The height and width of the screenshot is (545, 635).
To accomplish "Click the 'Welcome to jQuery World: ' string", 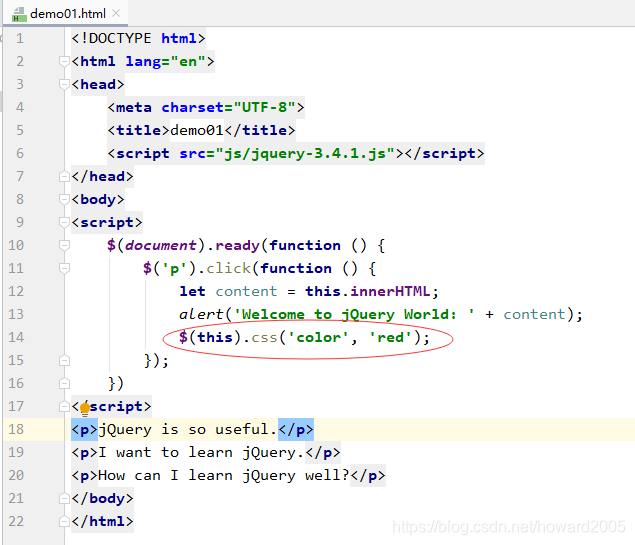I will 354,314.
